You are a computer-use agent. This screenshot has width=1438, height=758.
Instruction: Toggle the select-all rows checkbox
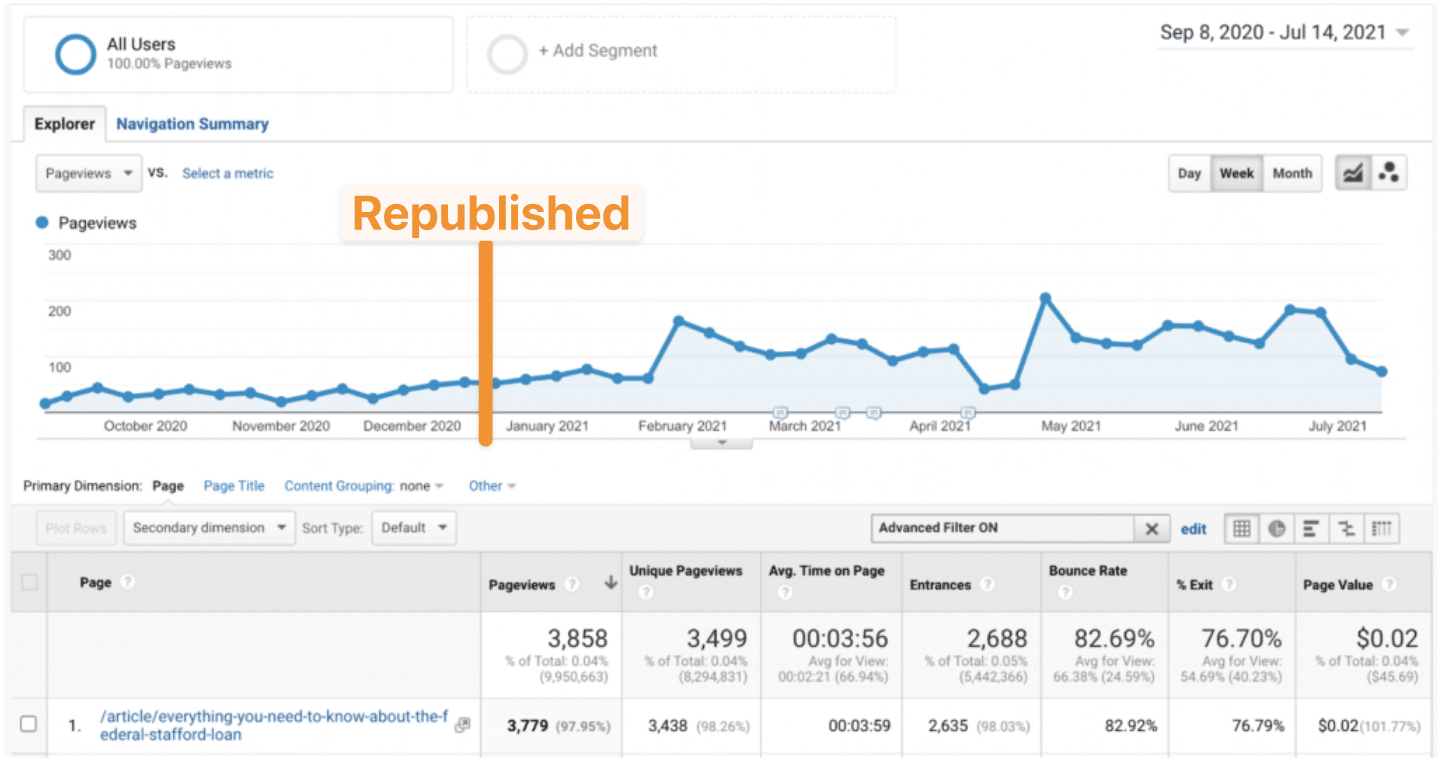29,582
